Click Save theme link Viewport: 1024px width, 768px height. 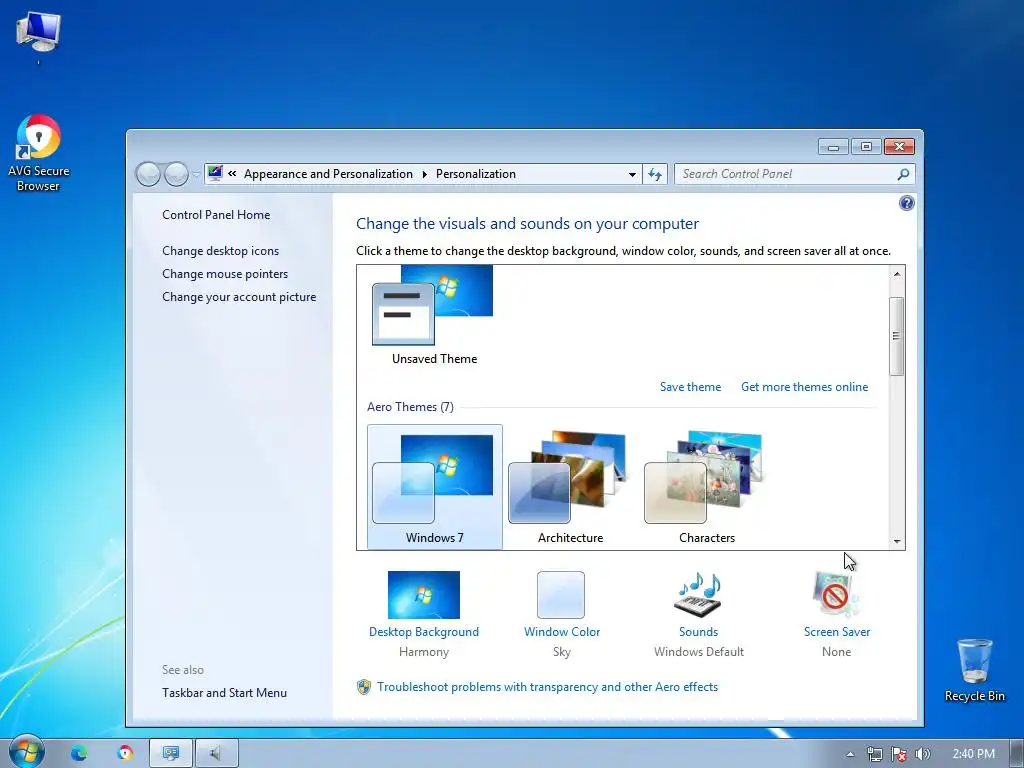(x=690, y=387)
